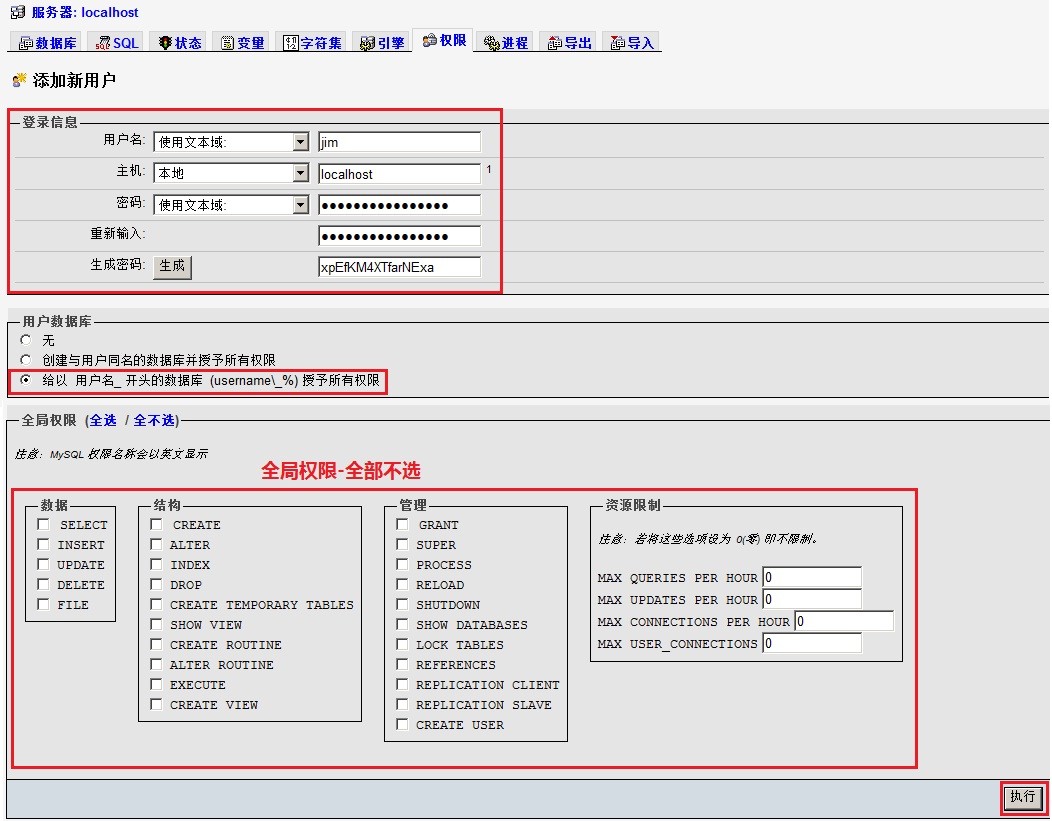Click the processes icon on 进程 tab

click(x=491, y=43)
